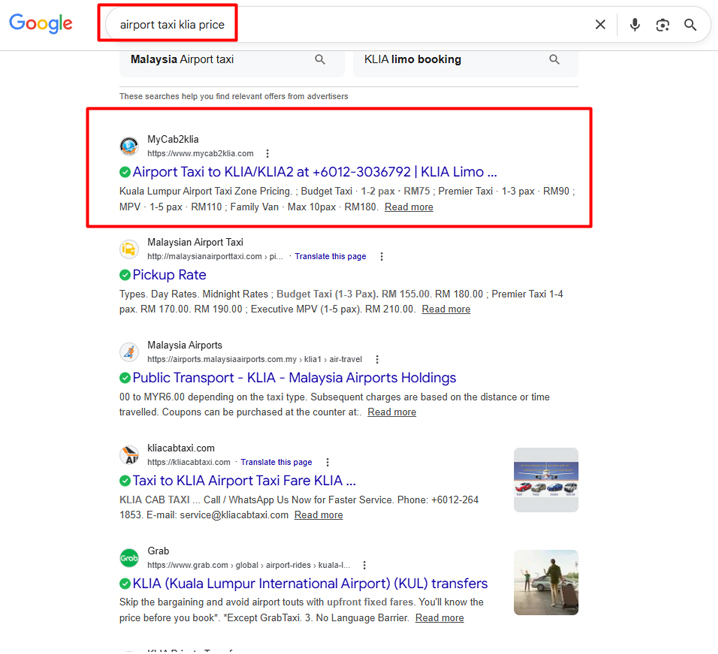The image size is (718, 654).
Task: Click 'These searches help you find relevant offers' text
Action: pos(234,96)
